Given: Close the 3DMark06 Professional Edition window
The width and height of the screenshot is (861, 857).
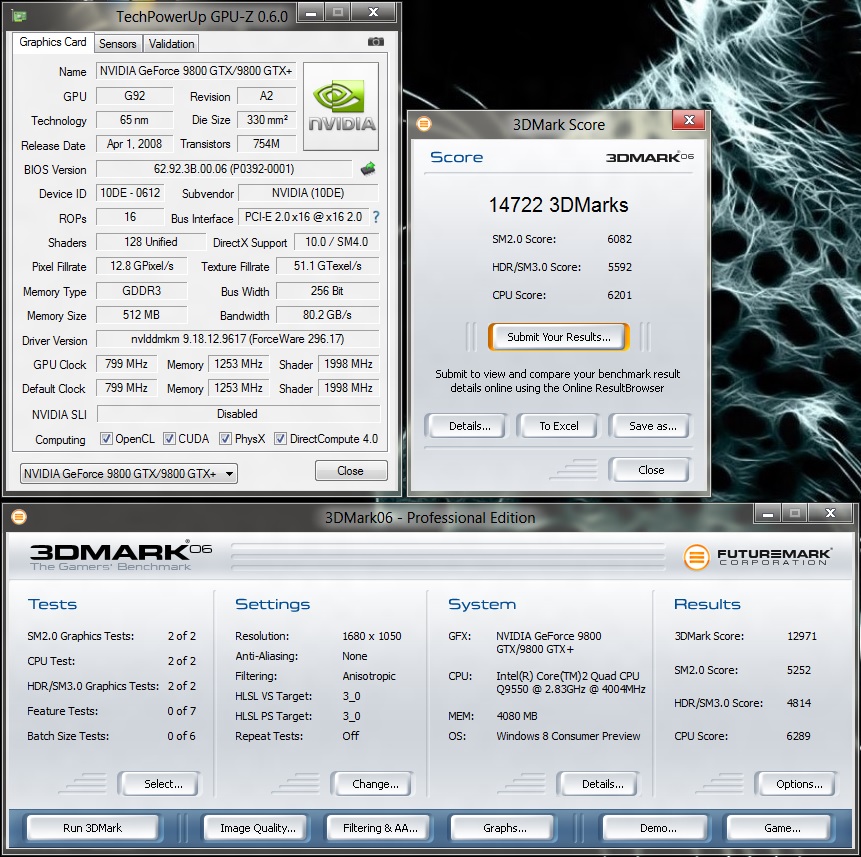Looking at the screenshot, I should point(830,513).
